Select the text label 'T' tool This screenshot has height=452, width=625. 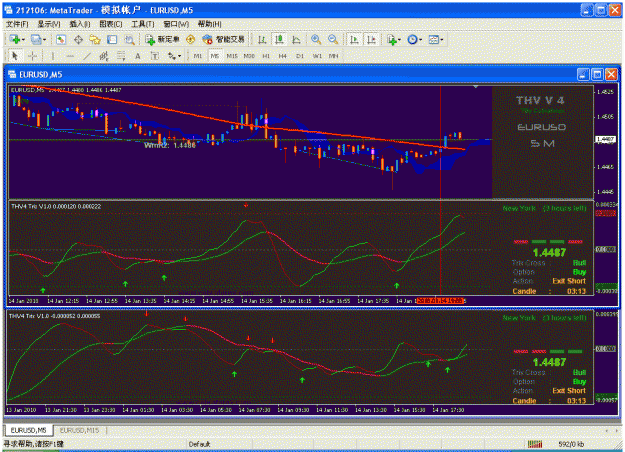coord(155,56)
